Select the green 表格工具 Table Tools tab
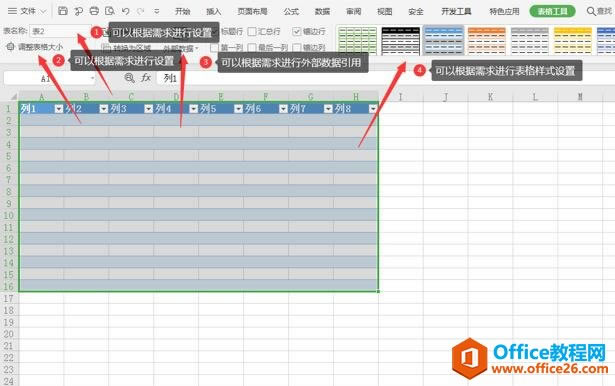This screenshot has height=386, width=615. tap(552, 11)
